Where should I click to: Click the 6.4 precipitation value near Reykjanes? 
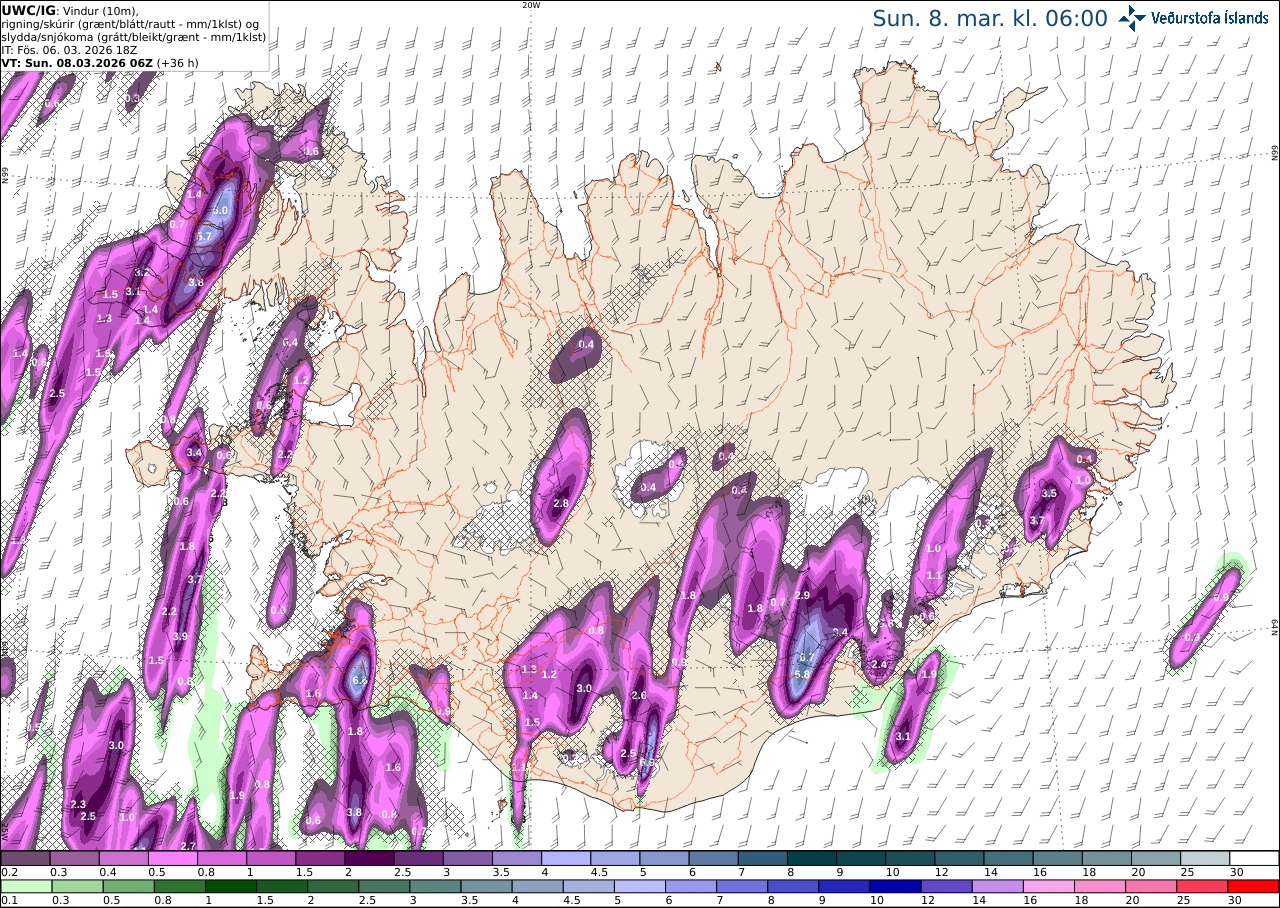(361, 681)
